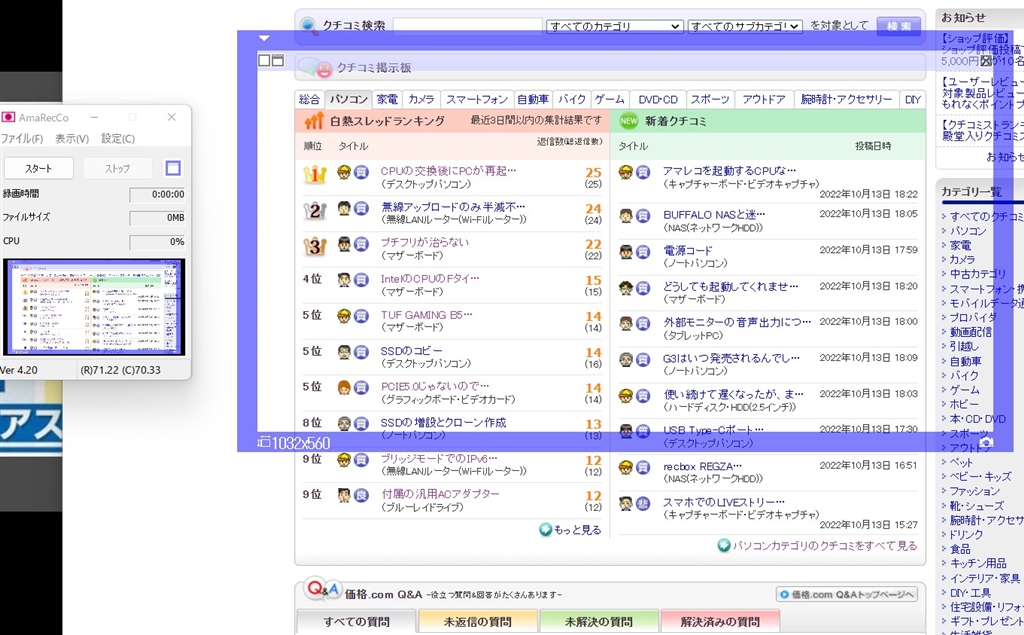Open the 表示(V) menu in AmaRecCo
Viewport: 1024px width, 635px height.
click(x=72, y=138)
